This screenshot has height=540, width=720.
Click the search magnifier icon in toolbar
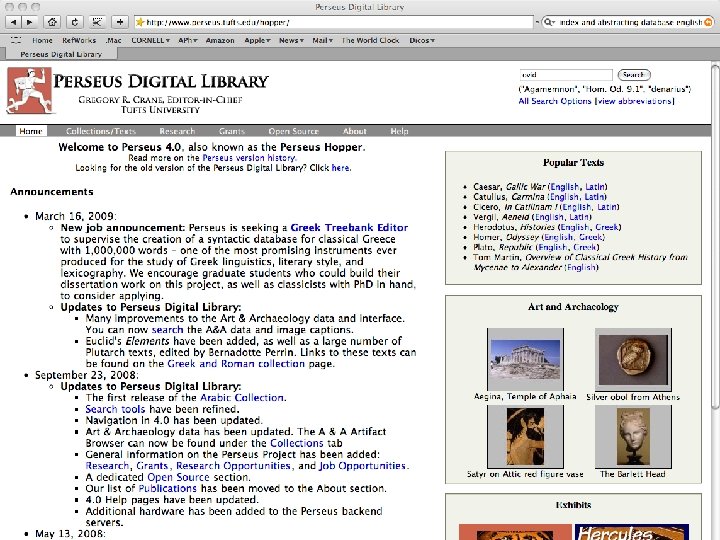(548, 22)
